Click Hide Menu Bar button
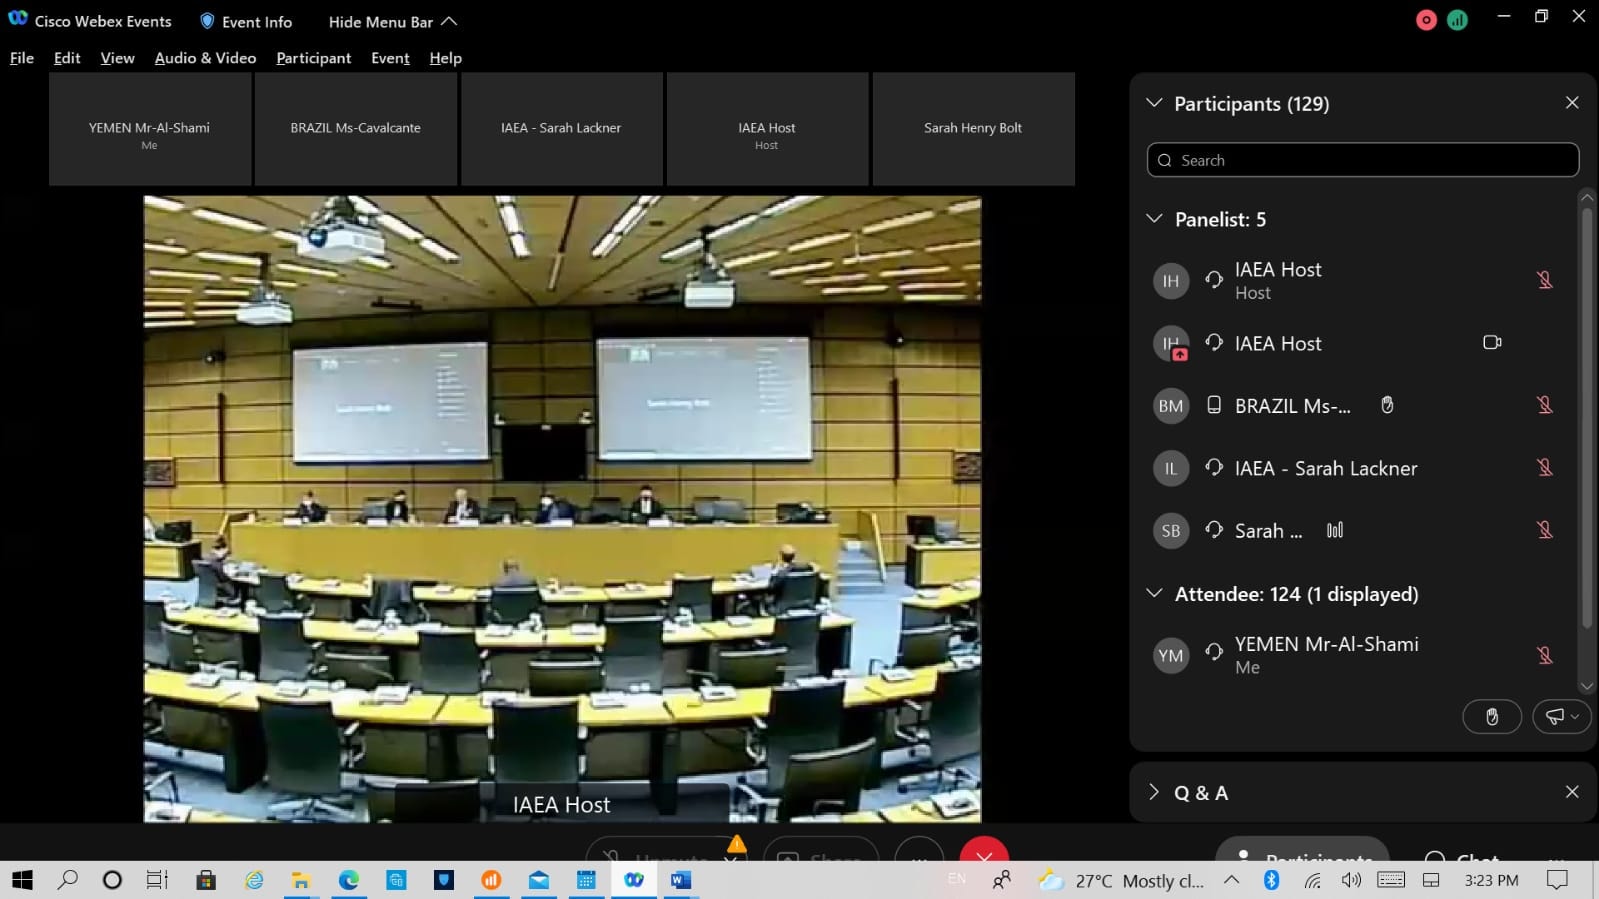The width and height of the screenshot is (1599, 899). click(392, 21)
